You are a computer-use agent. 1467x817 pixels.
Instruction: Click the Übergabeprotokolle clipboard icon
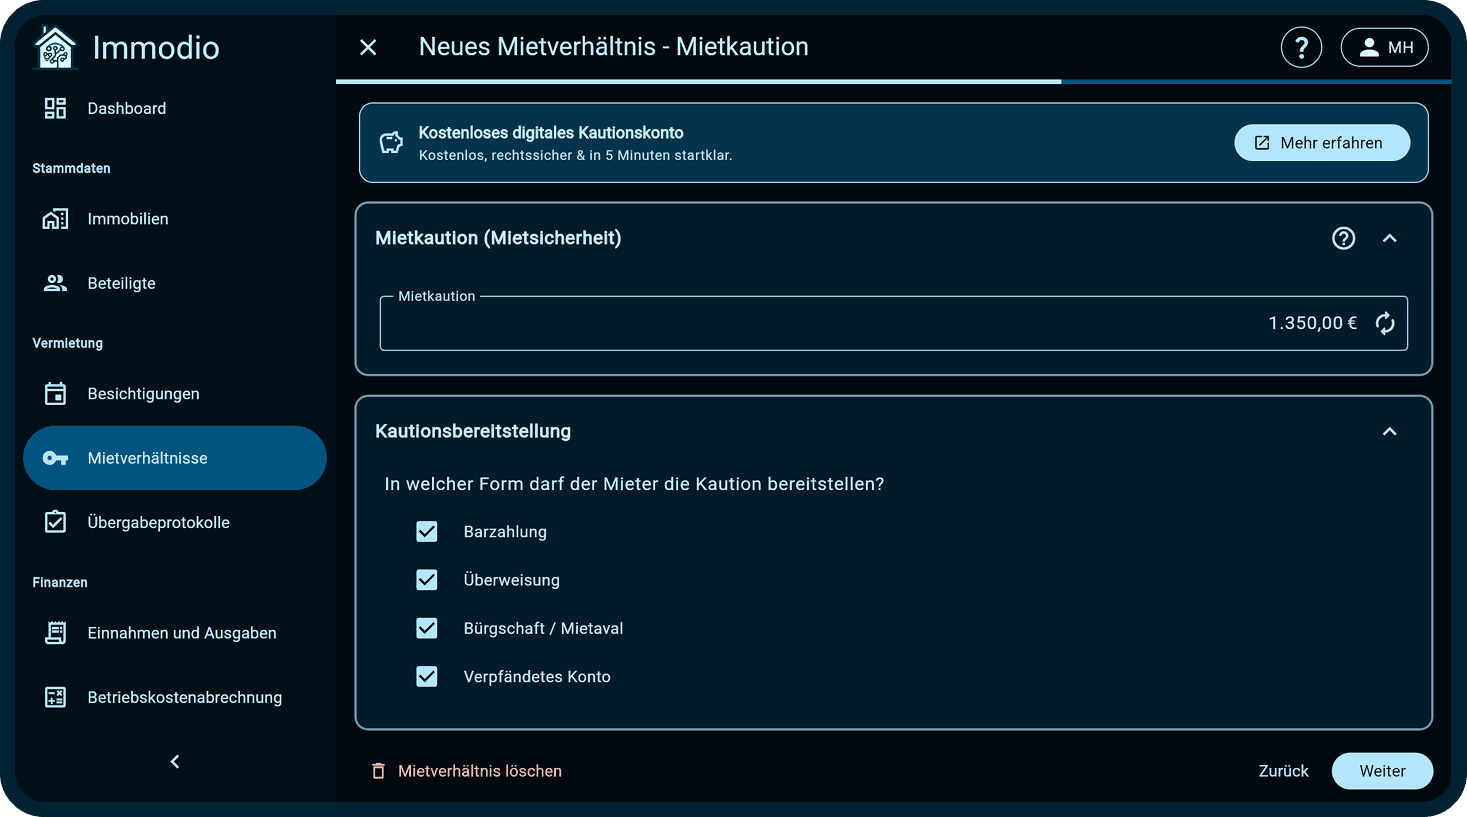55,522
